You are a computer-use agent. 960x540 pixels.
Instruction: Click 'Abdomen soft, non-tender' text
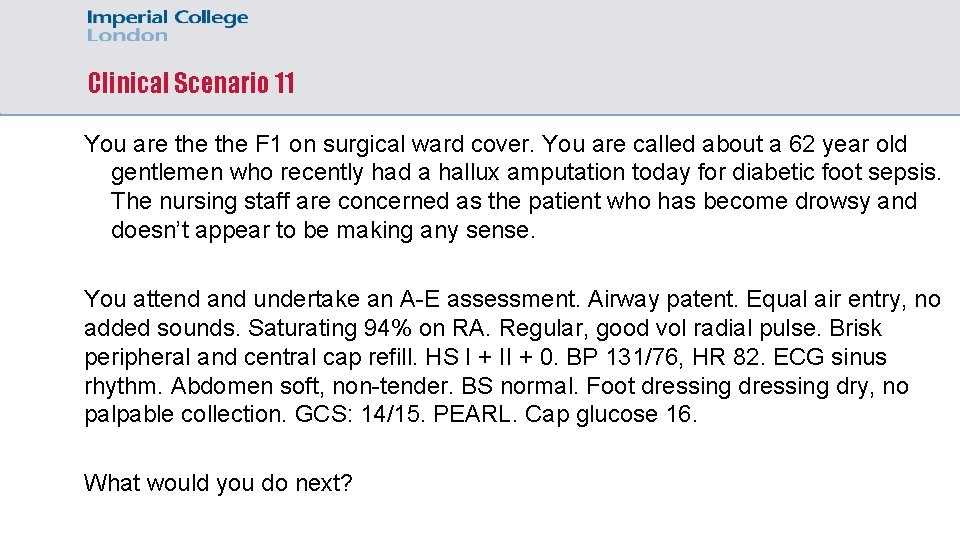click(310, 386)
